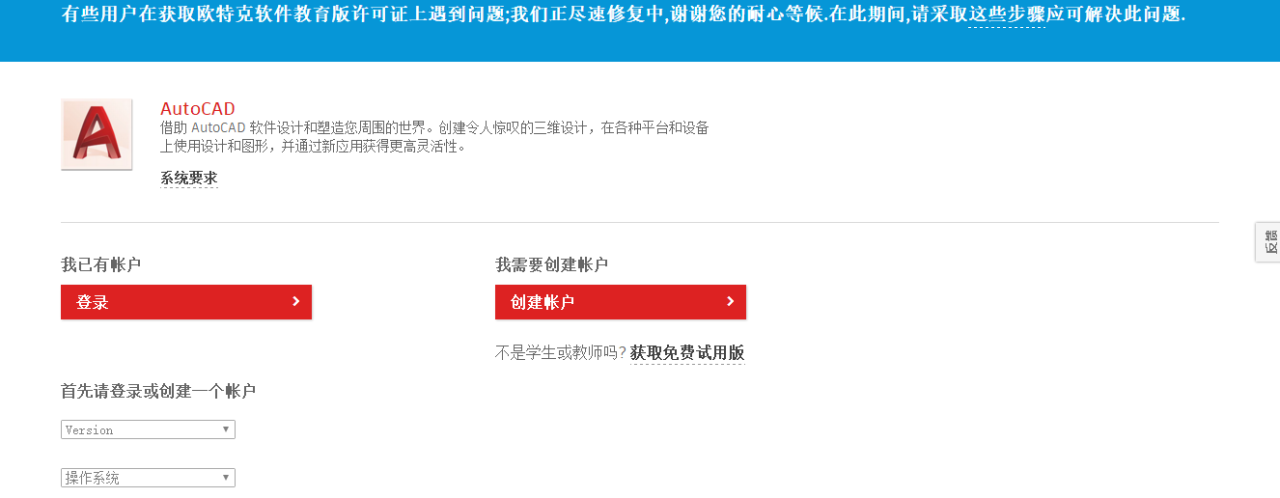Follow the 获取免费试用版 link

click(687, 353)
